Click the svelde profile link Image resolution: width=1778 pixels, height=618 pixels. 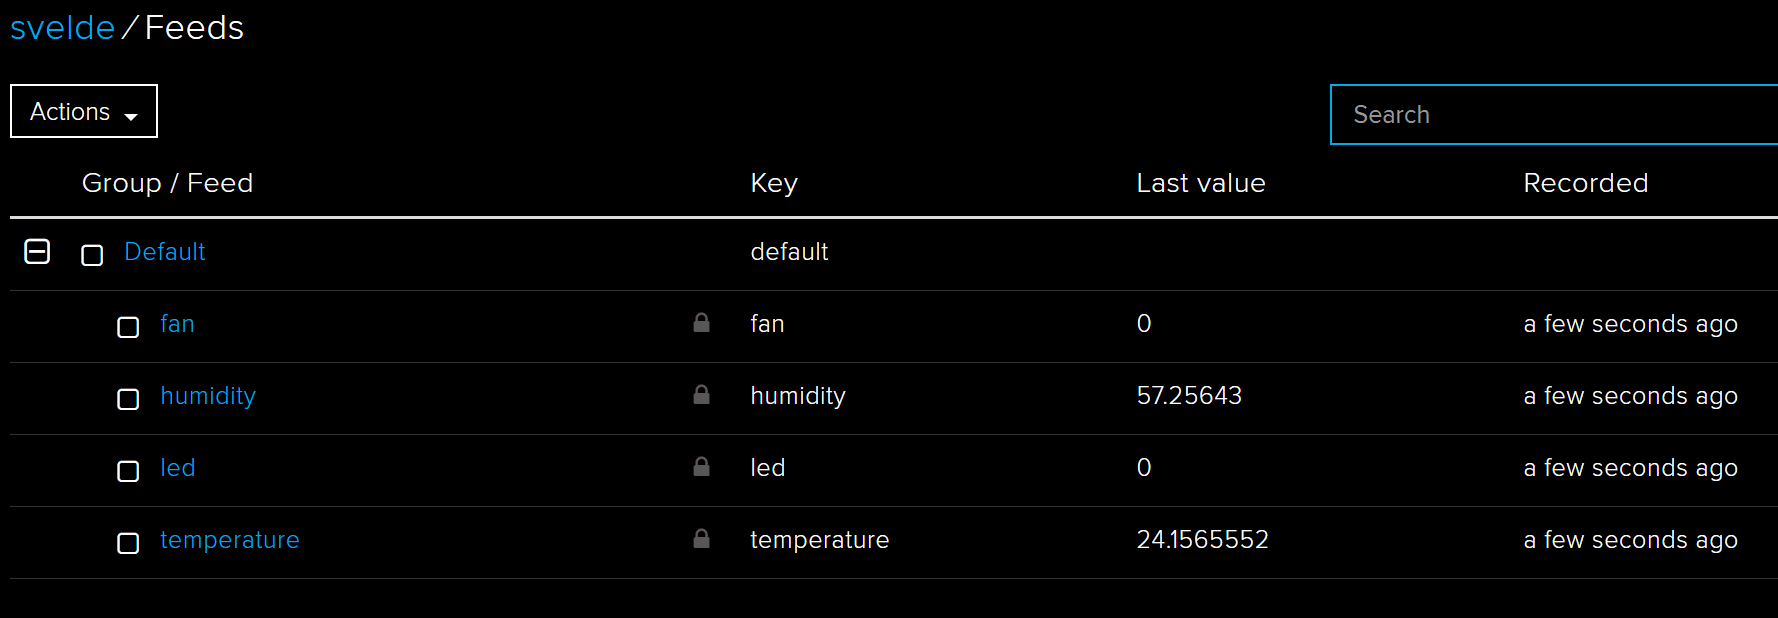pyautogui.click(x=62, y=28)
